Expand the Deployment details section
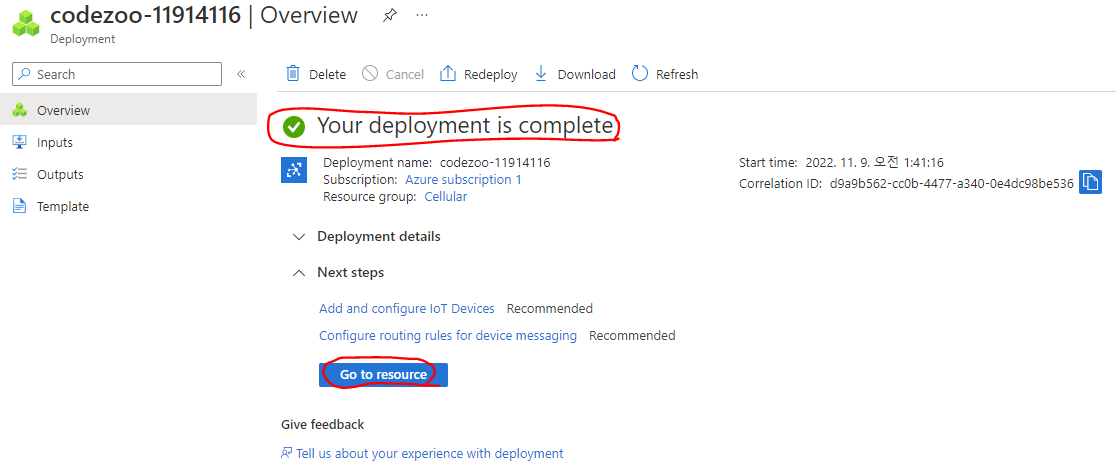The image size is (1116, 473). (x=367, y=236)
